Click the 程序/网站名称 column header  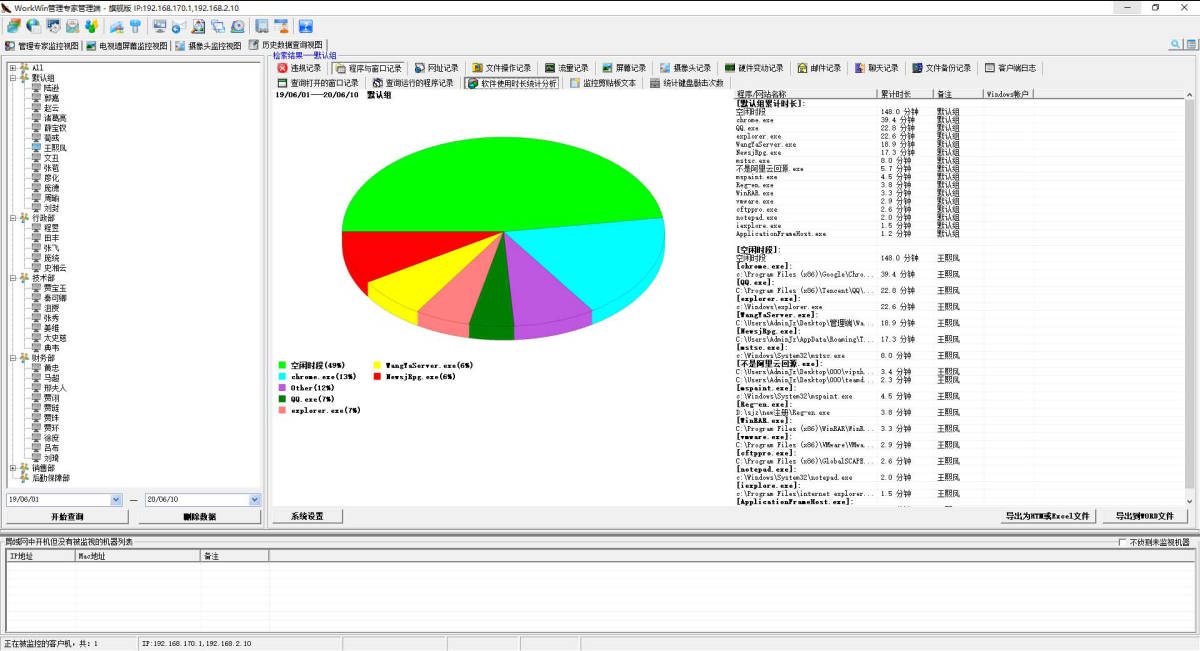(x=806, y=94)
